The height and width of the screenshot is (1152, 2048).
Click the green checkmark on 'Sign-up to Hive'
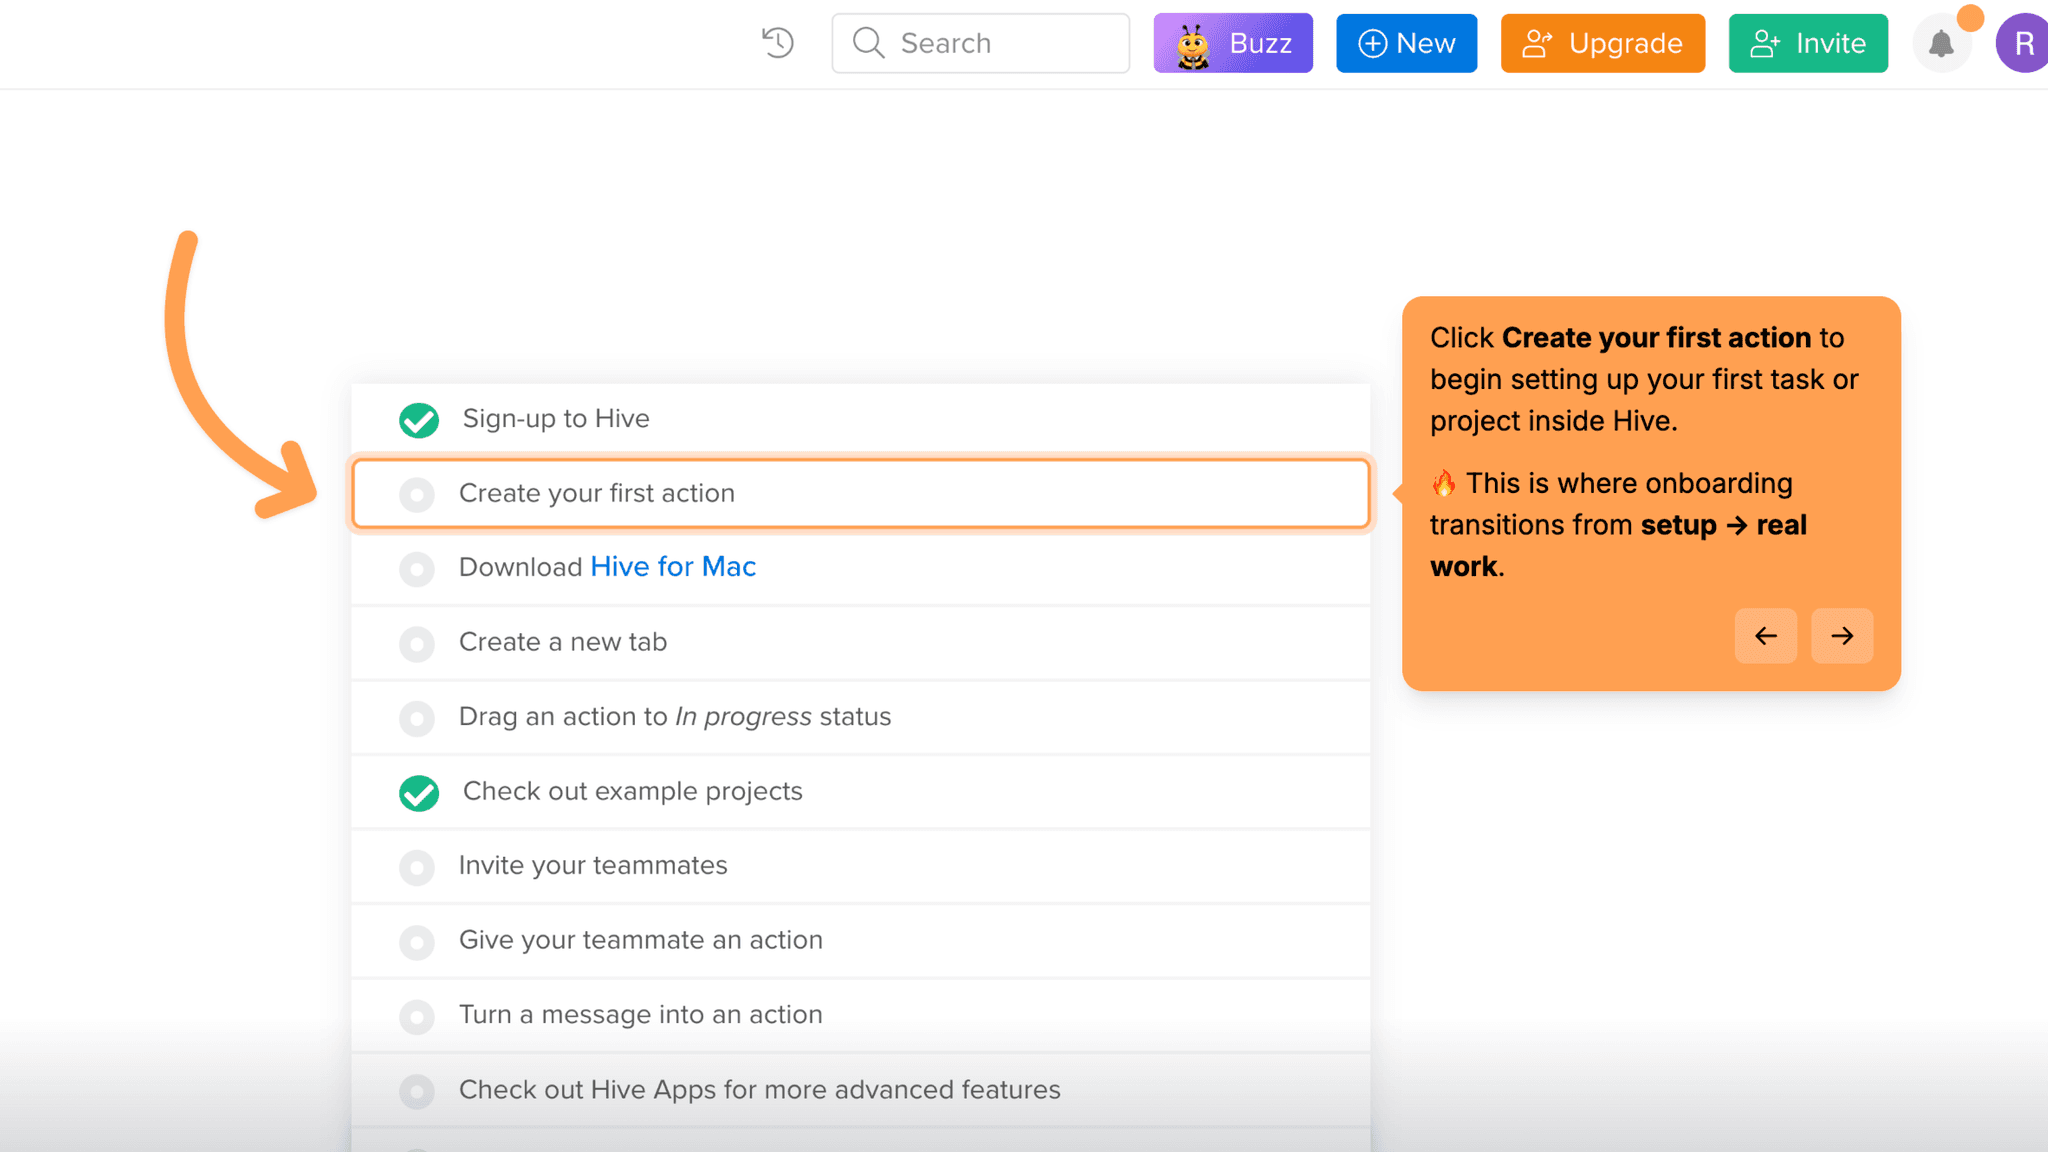[x=418, y=420]
